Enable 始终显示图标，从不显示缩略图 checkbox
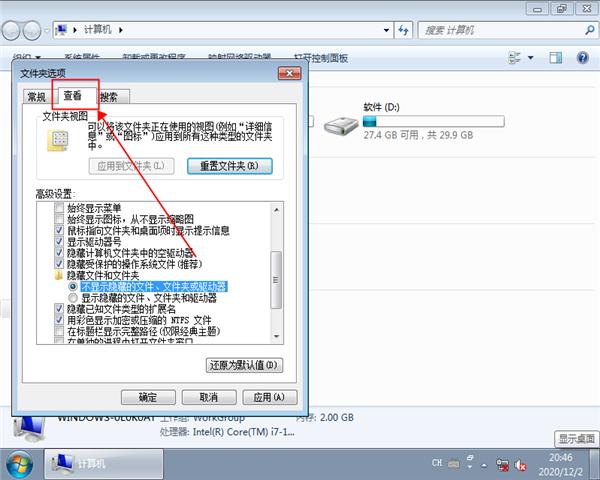The width and height of the screenshot is (600, 480). (x=59, y=219)
